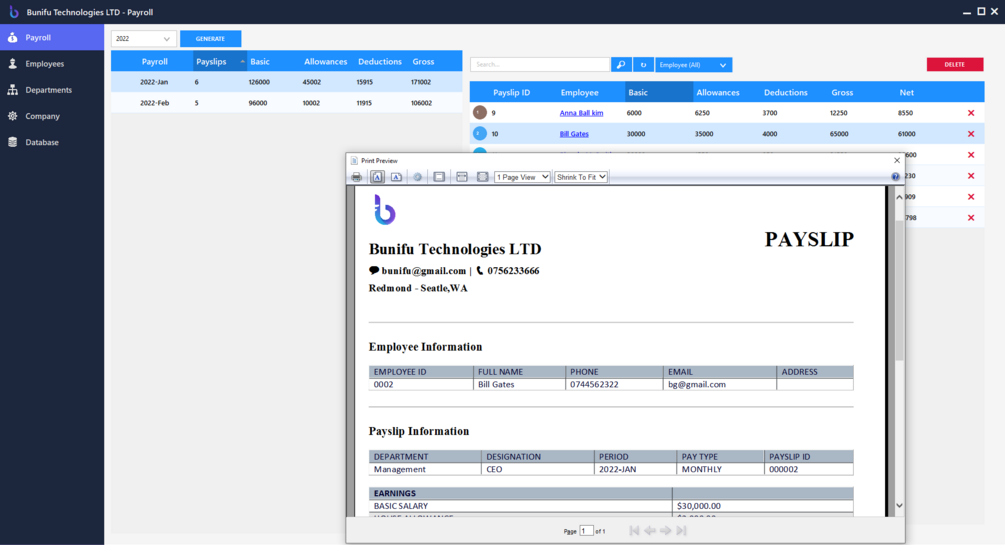Open the Company section in sidebar
This screenshot has height=545, width=1005.
(x=52, y=116)
